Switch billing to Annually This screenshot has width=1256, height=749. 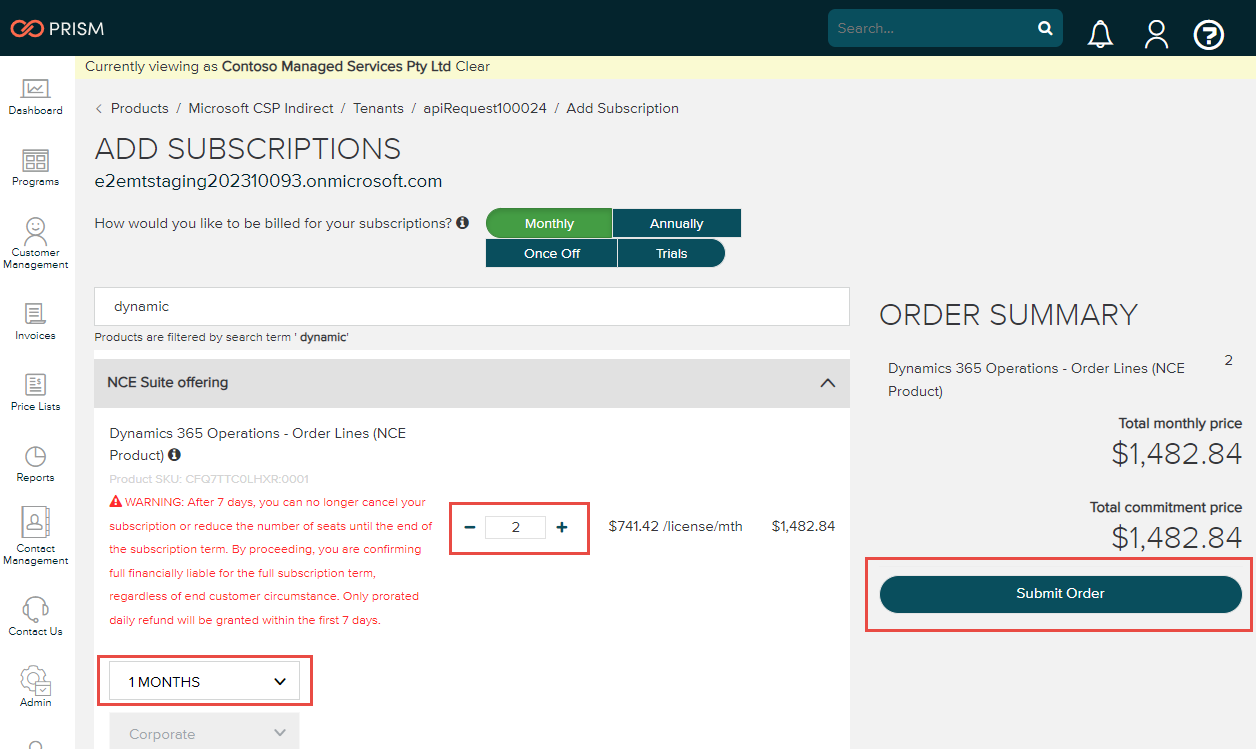coord(676,222)
